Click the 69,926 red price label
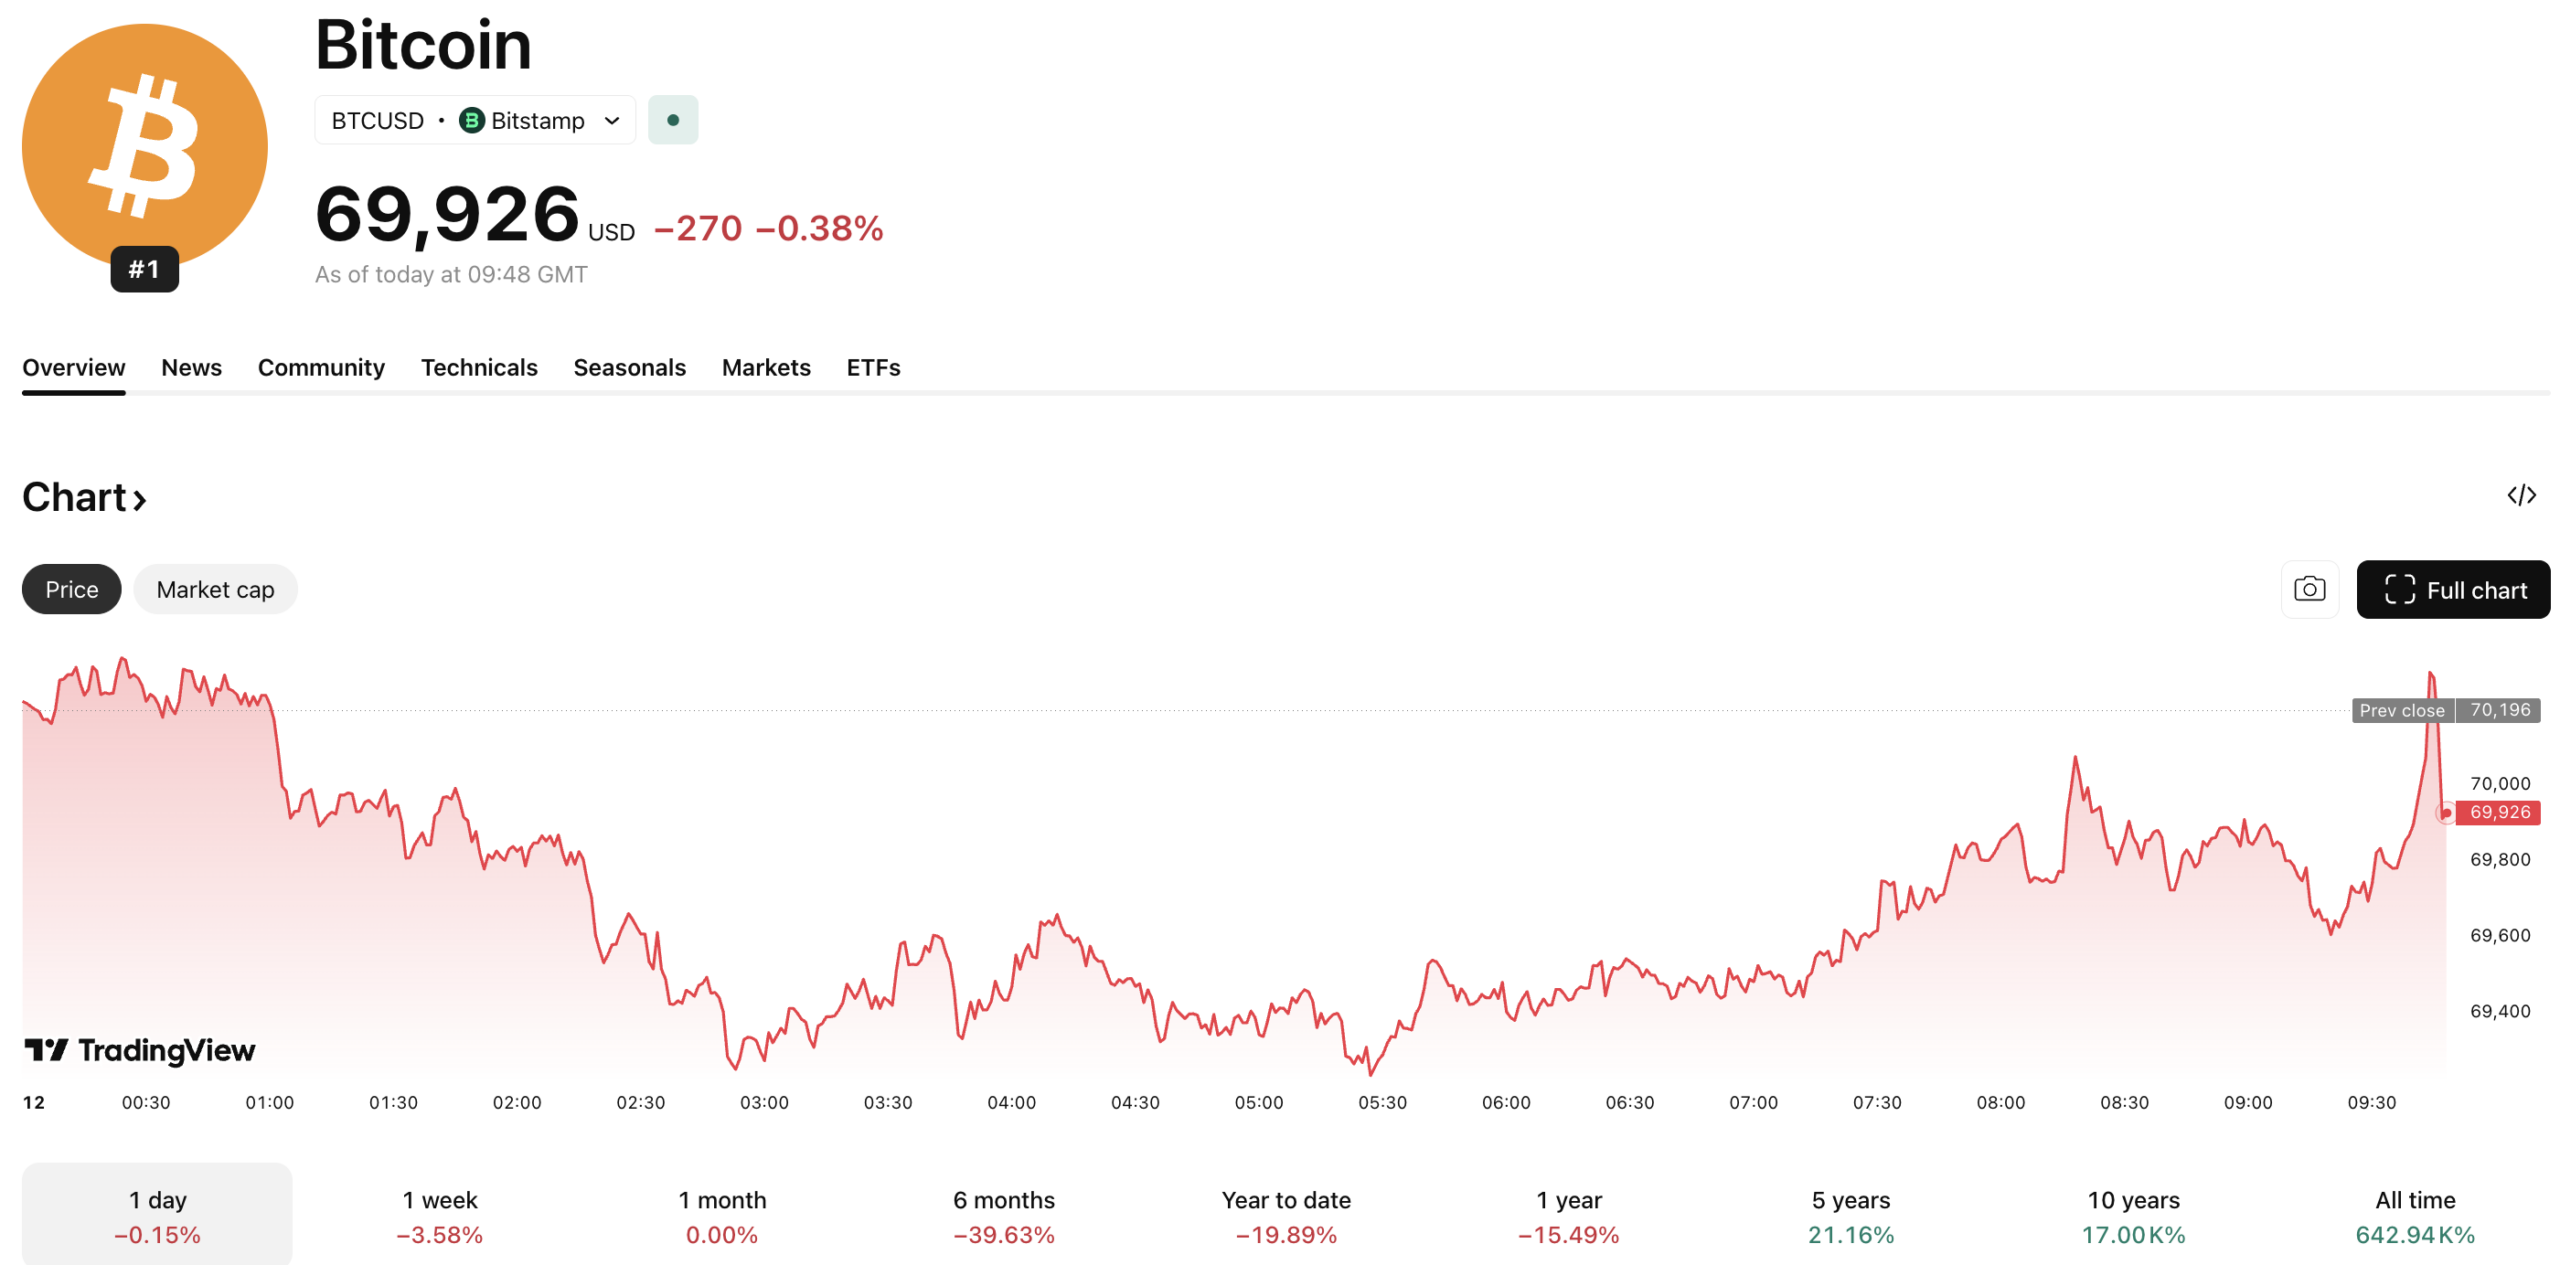 pyautogui.click(x=2498, y=812)
